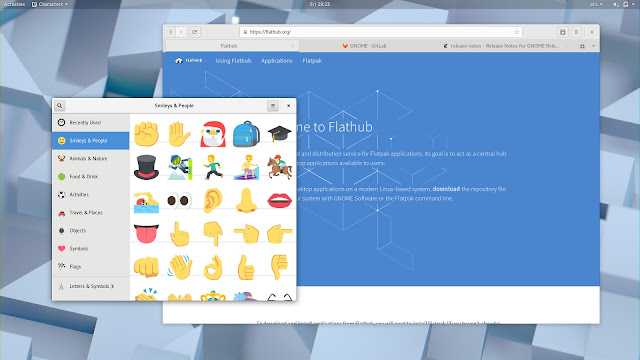Viewport: 640px width, 360px height.
Task: Select the tongue emoji
Action: pyautogui.click(x=147, y=234)
